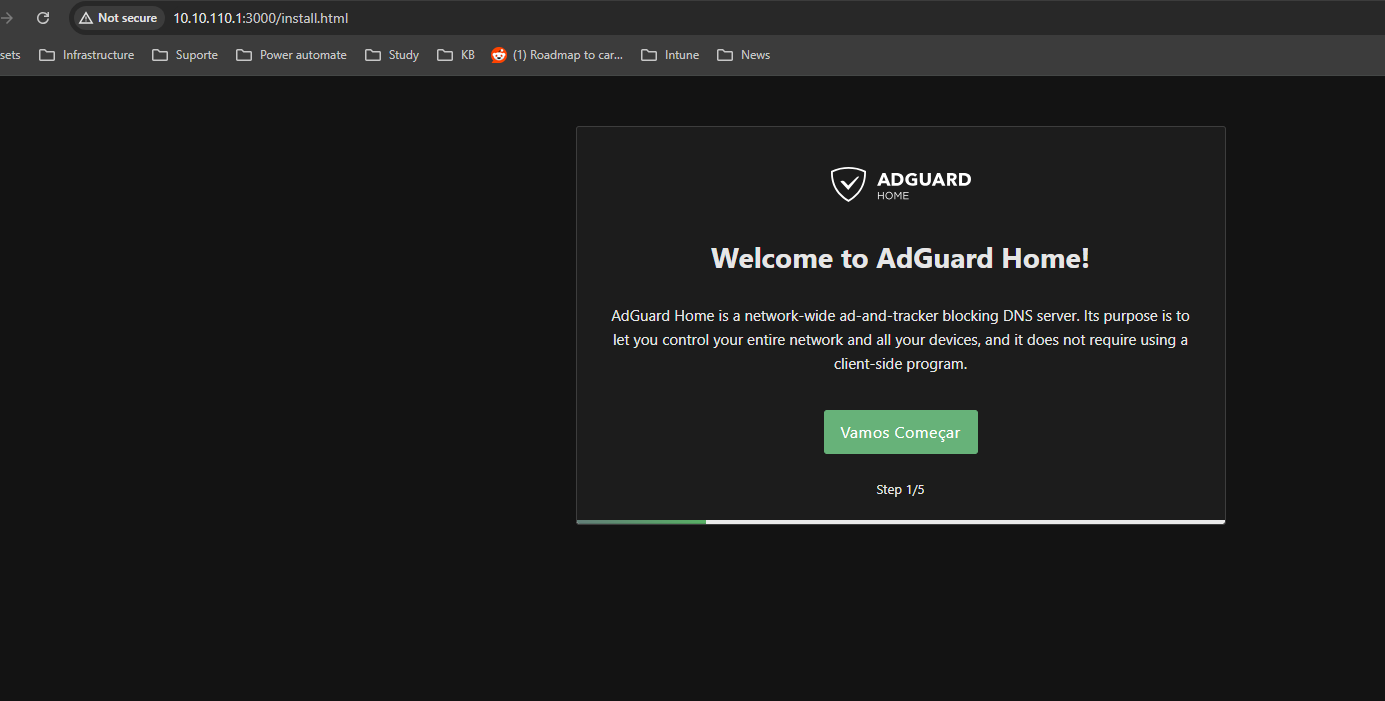Click the AdGuard Home shield logo
The image size is (1385, 701).
point(848,184)
